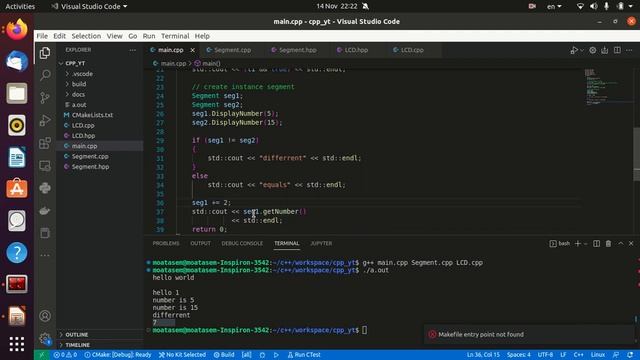The height and width of the screenshot is (360, 640).
Task: Open the Selection menu
Action: pos(86,36)
